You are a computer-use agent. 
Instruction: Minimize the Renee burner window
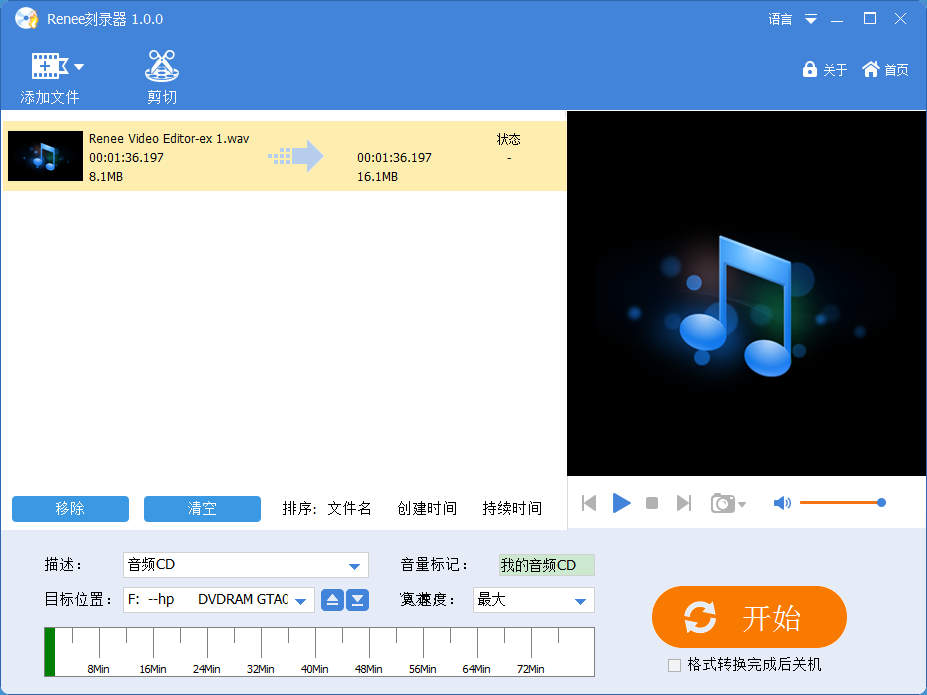pos(837,20)
